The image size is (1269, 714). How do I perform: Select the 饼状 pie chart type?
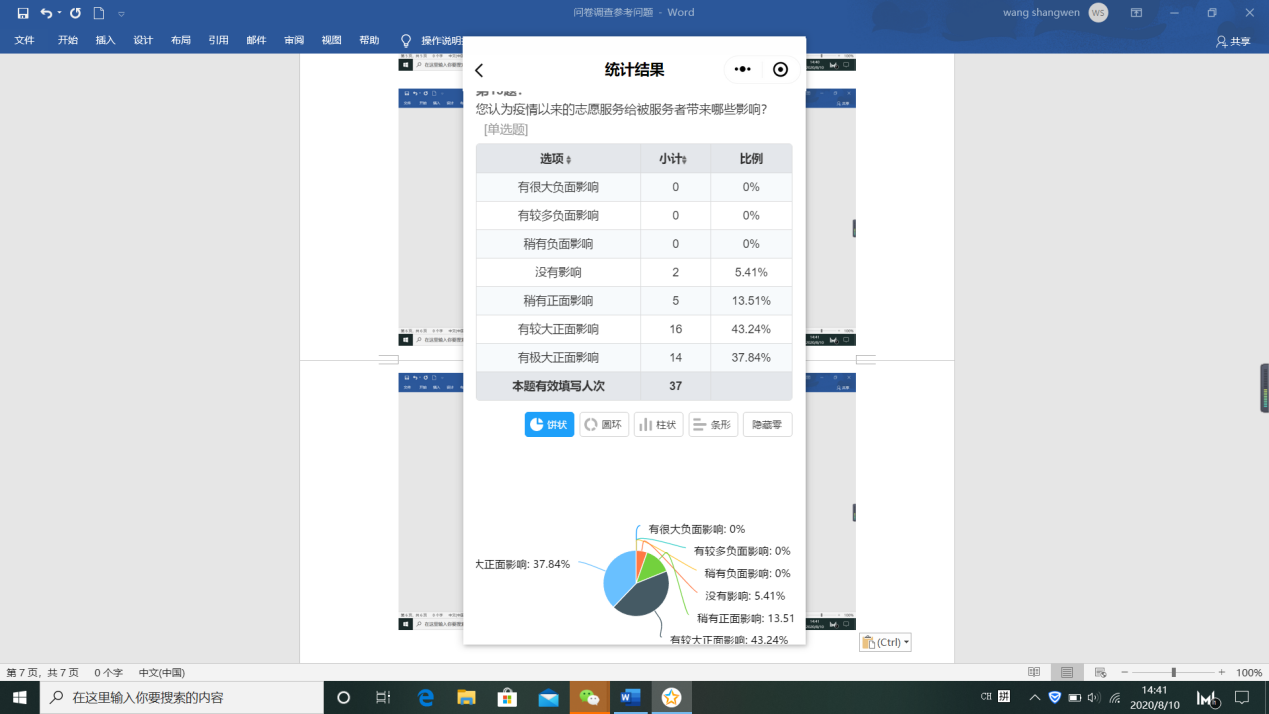pyautogui.click(x=549, y=425)
